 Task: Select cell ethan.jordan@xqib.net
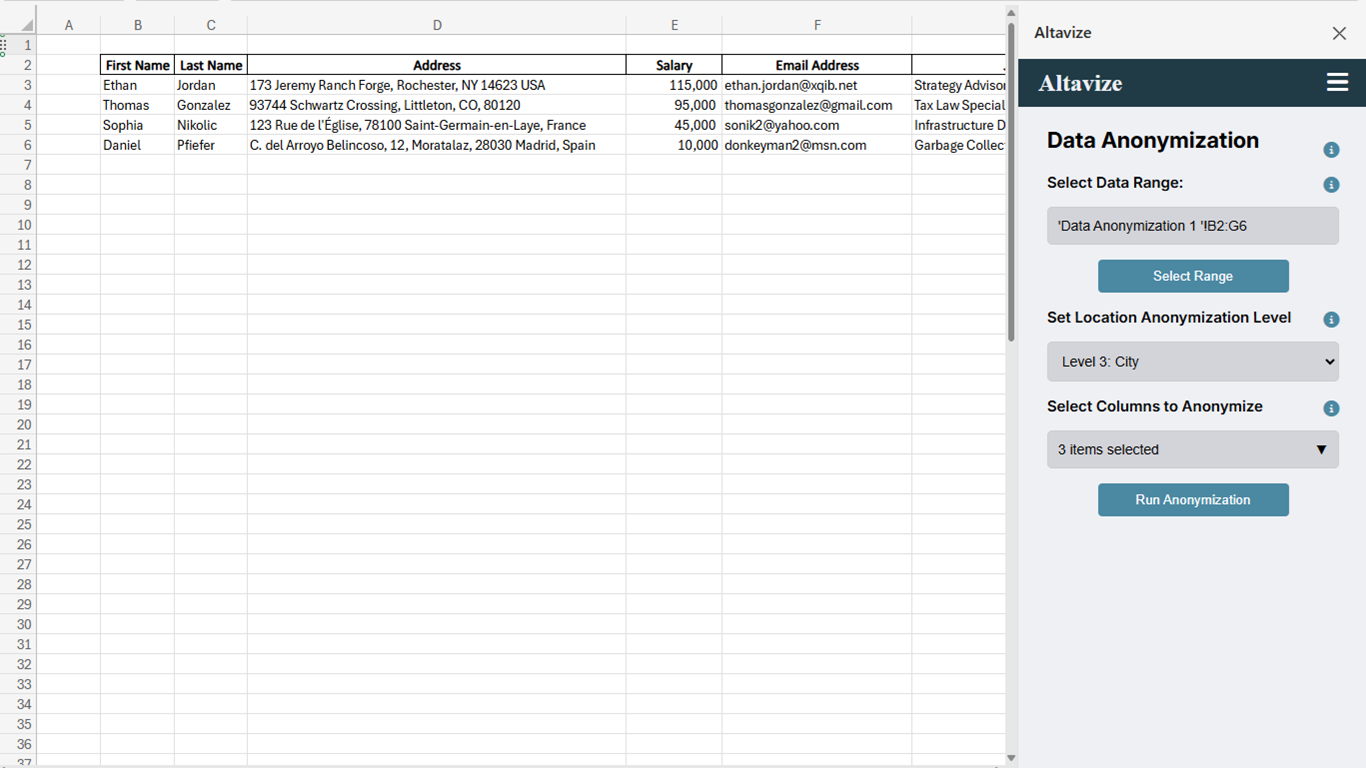tap(817, 85)
